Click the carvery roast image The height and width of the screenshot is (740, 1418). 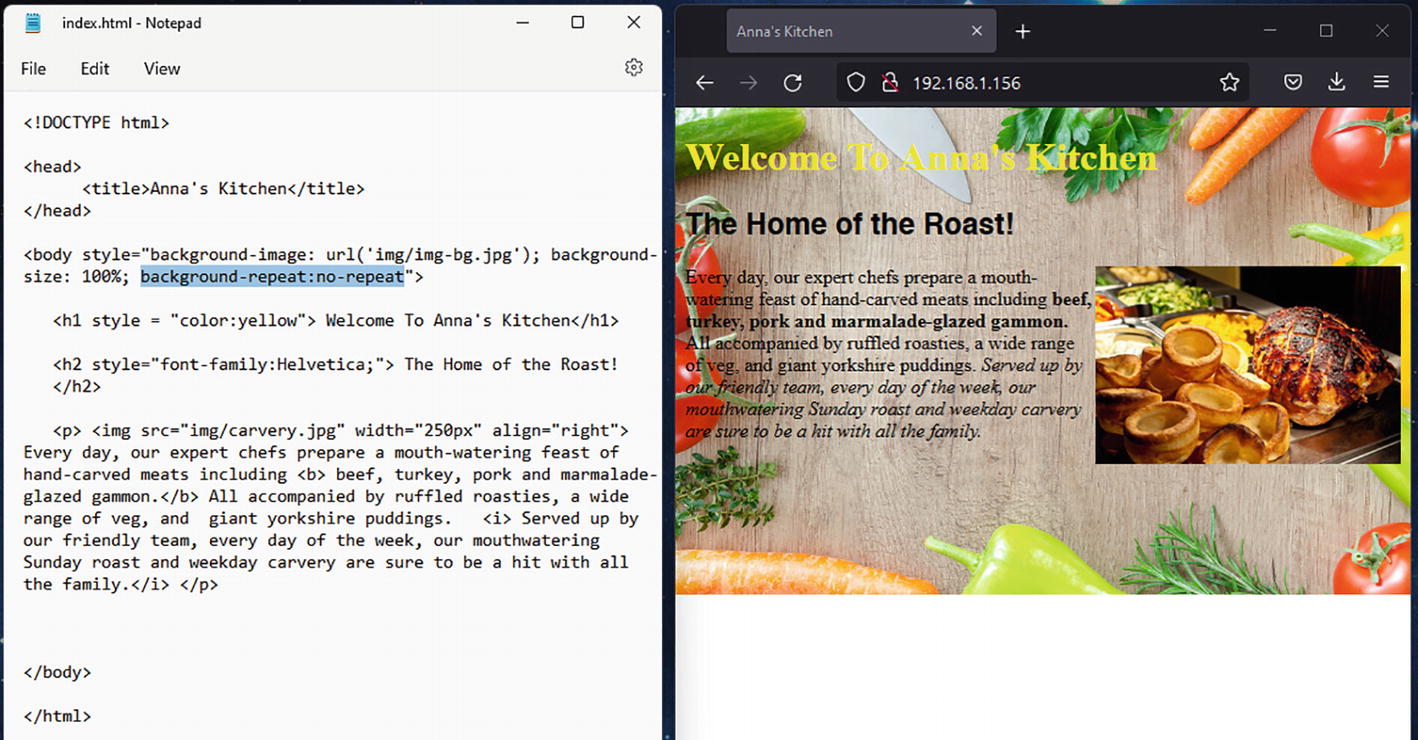pos(1247,365)
